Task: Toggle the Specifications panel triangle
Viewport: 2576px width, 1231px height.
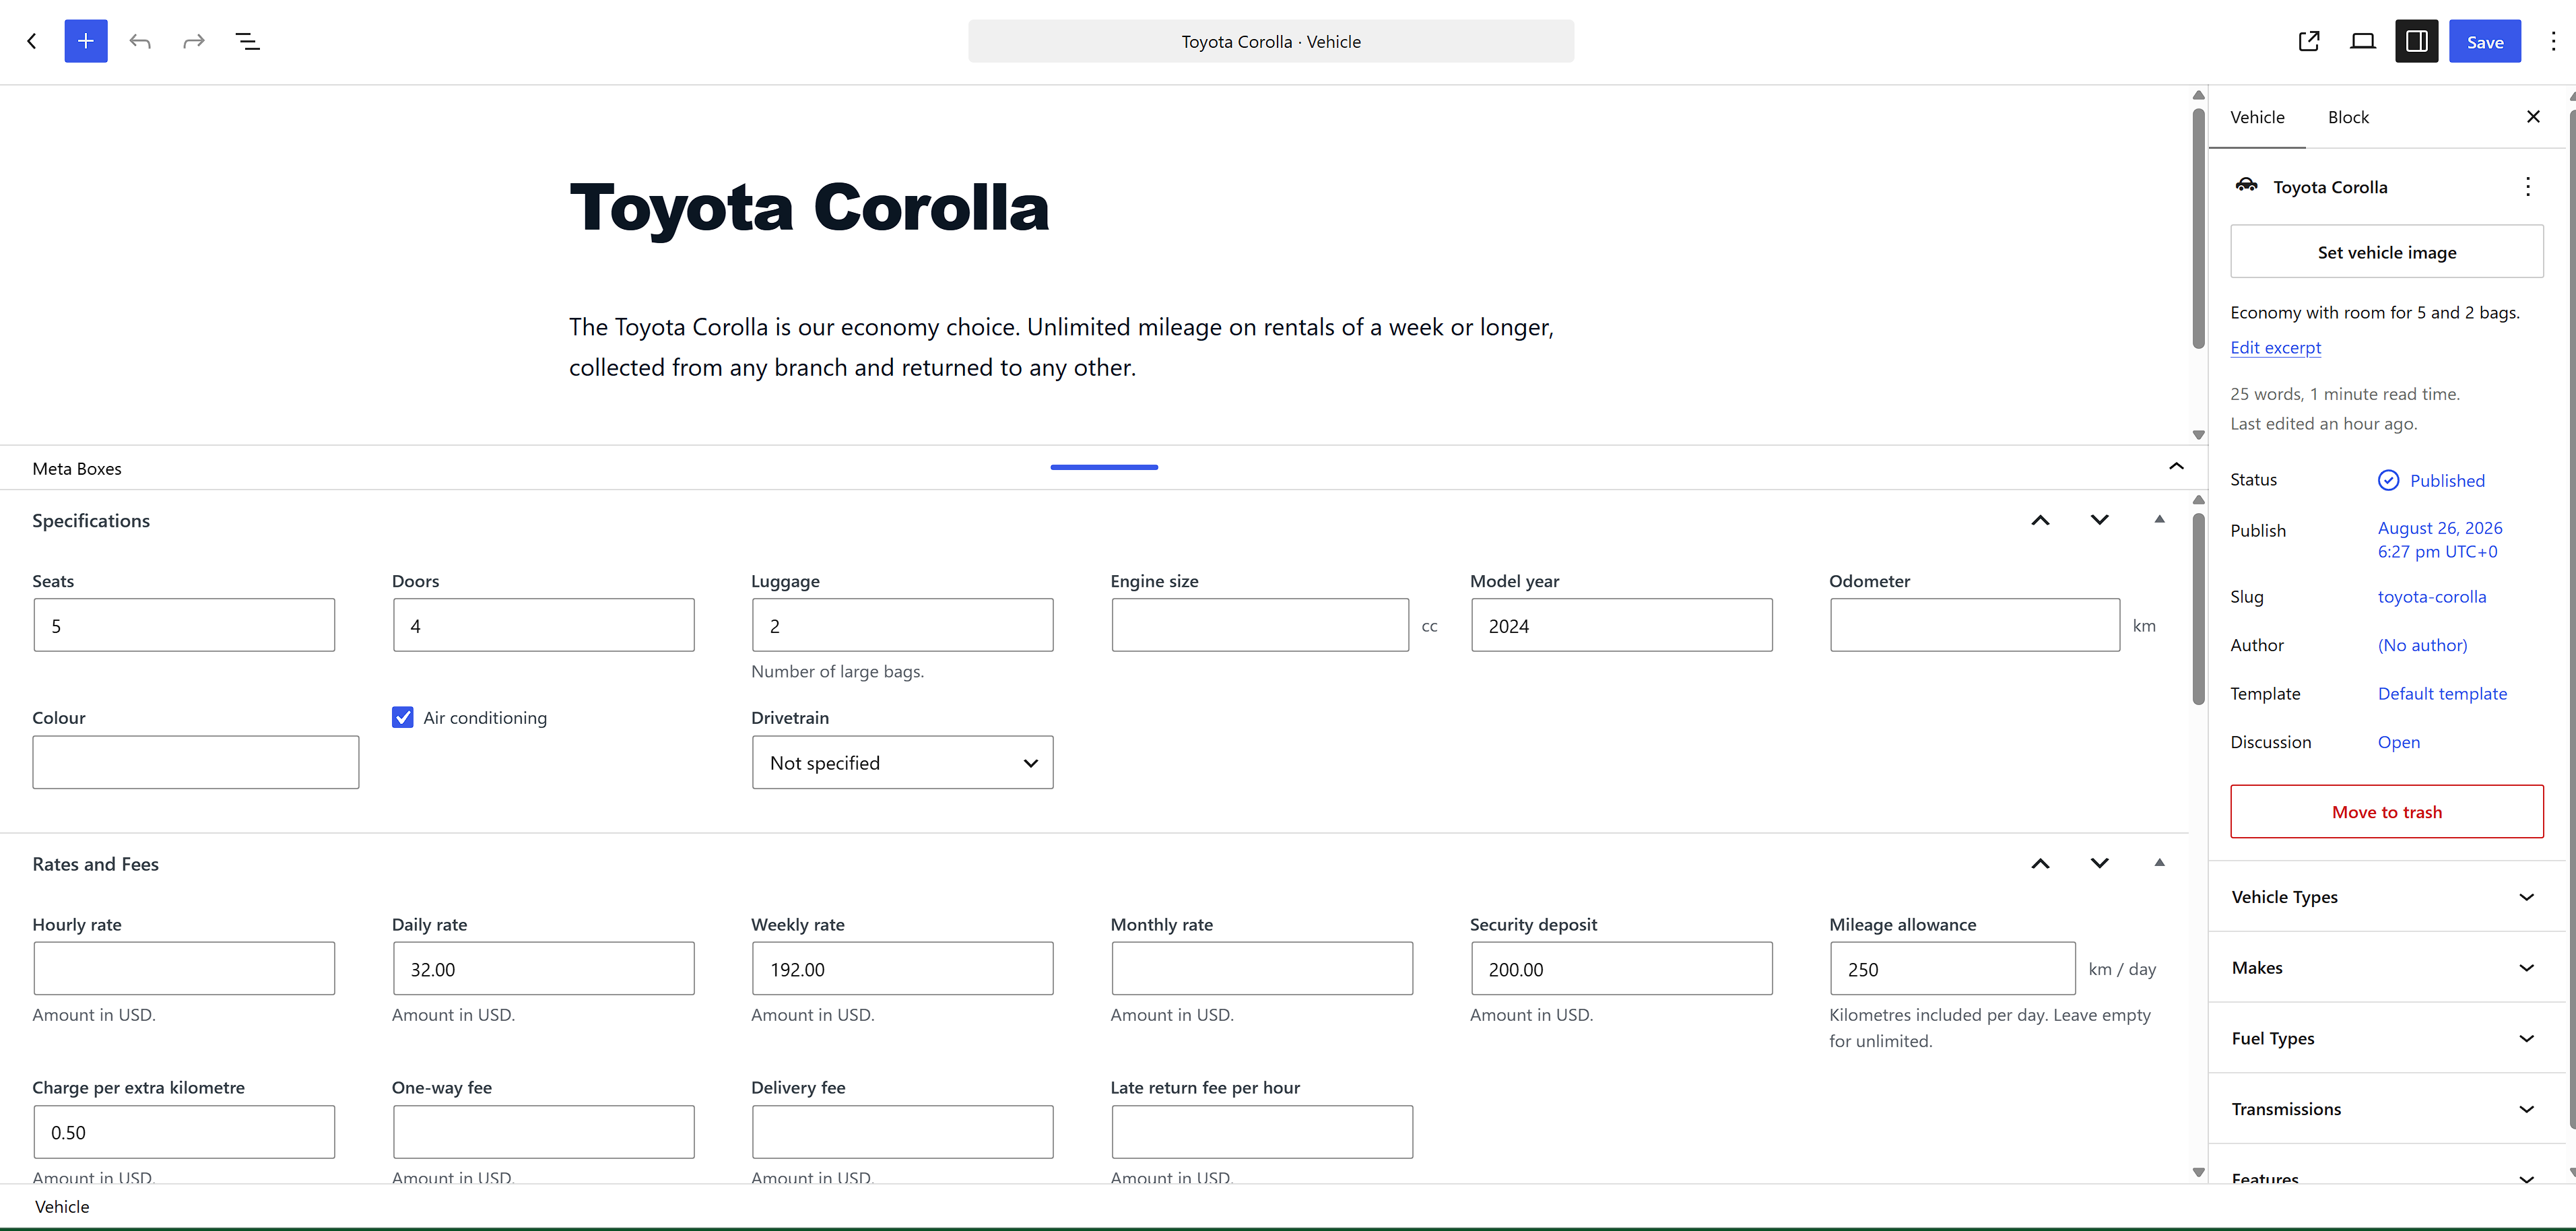Action: tap(2159, 519)
